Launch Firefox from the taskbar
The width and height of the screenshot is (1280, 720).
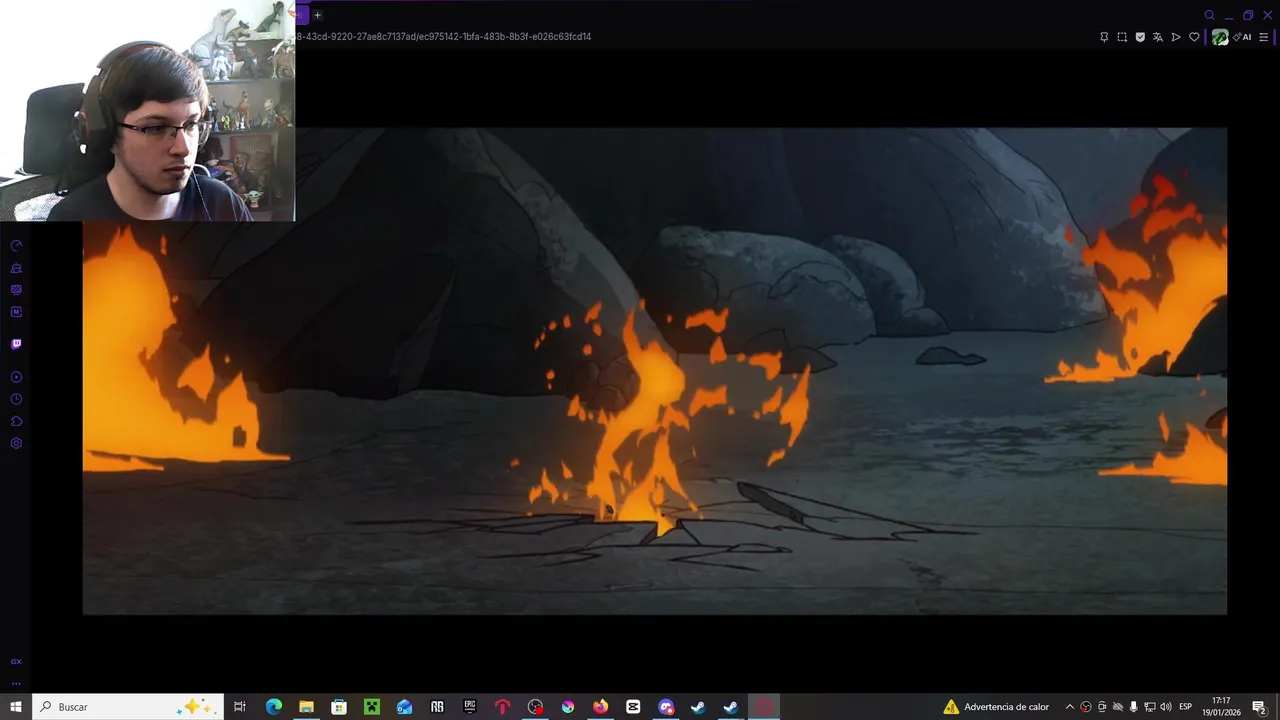pos(600,707)
